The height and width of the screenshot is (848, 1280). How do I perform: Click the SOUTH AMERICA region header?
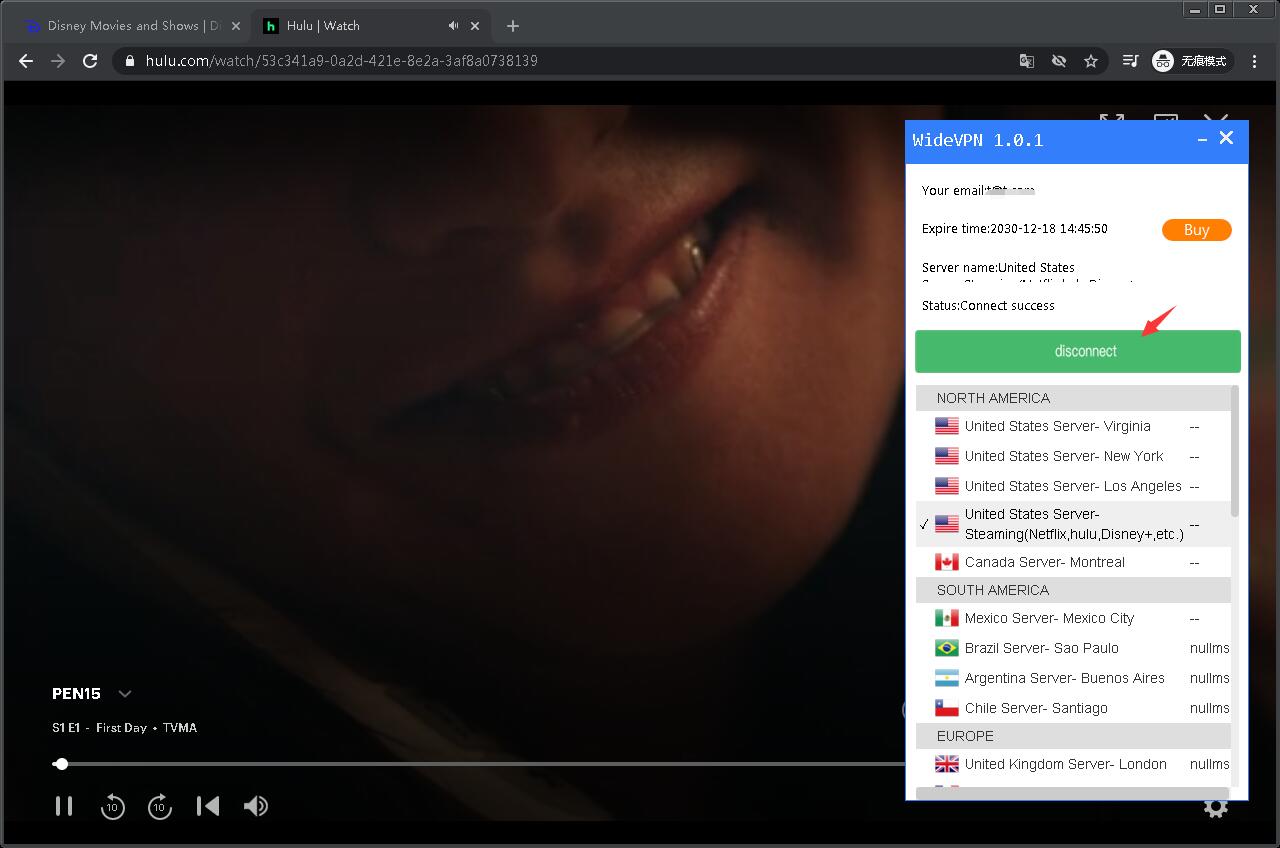click(1074, 590)
